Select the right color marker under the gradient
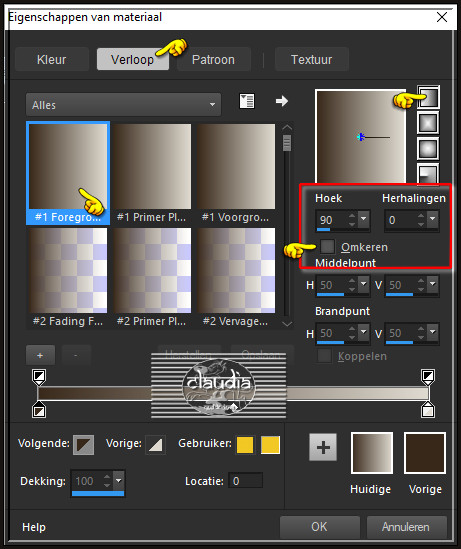 click(x=428, y=410)
